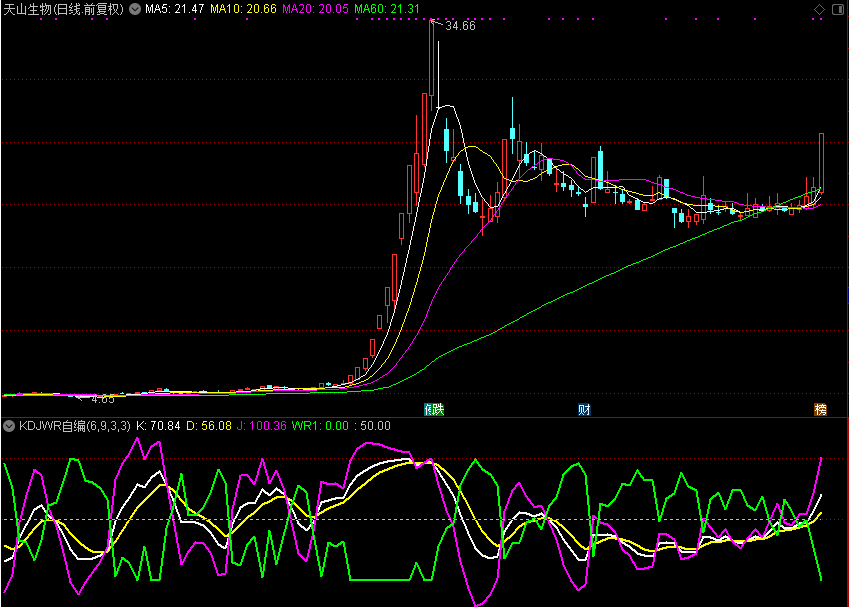Click the last tall red candlestick

point(821,162)
